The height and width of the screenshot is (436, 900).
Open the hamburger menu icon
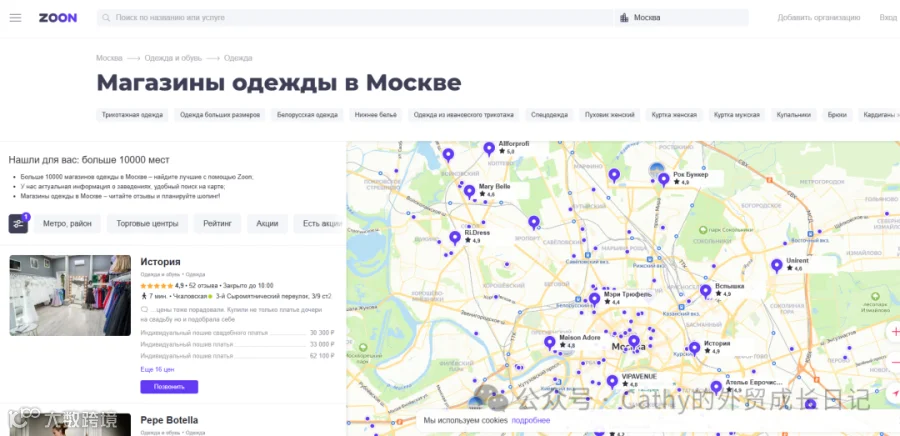[15, 18]
